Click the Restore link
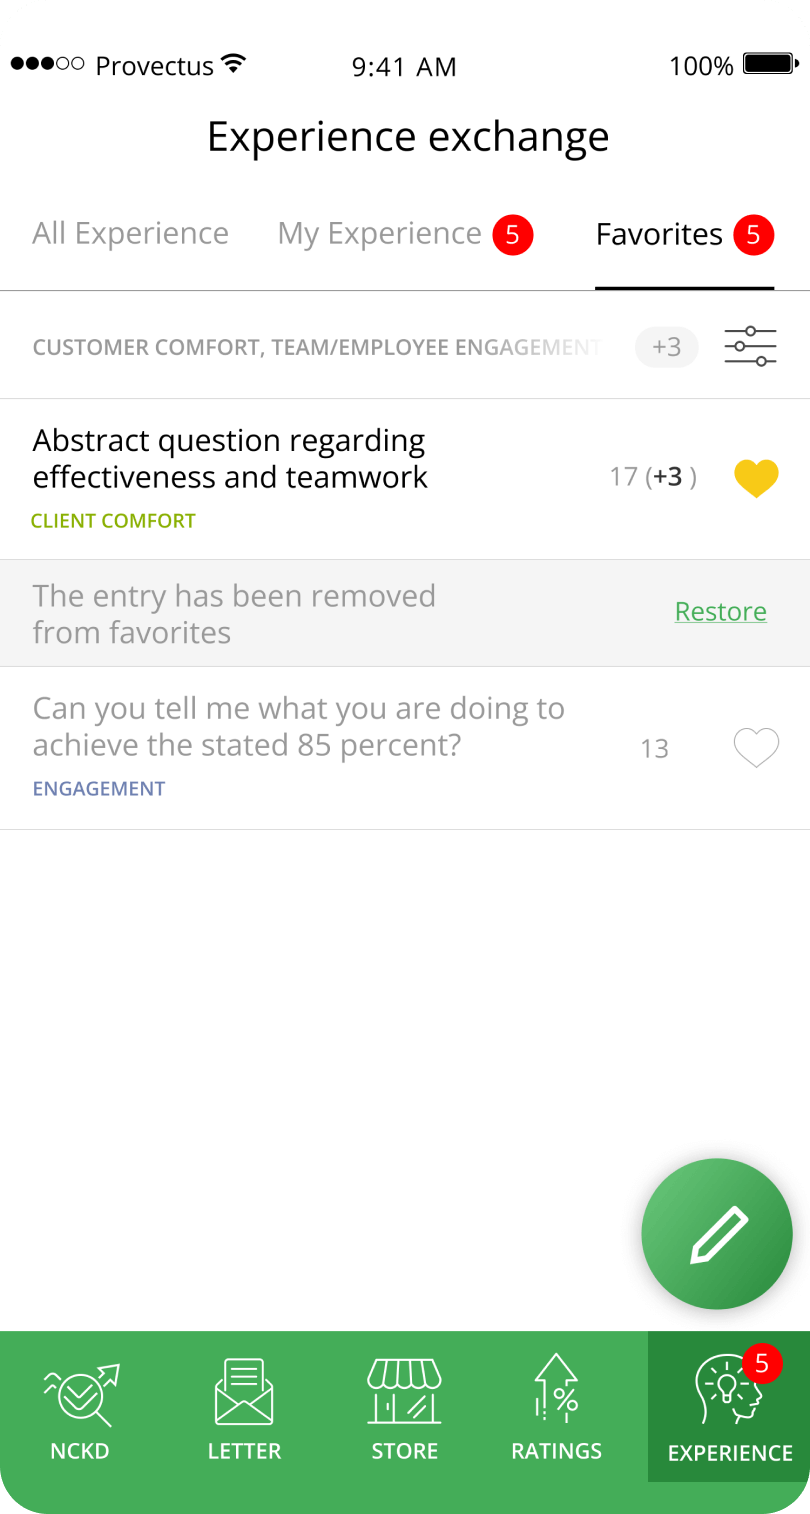 point(720,611)
